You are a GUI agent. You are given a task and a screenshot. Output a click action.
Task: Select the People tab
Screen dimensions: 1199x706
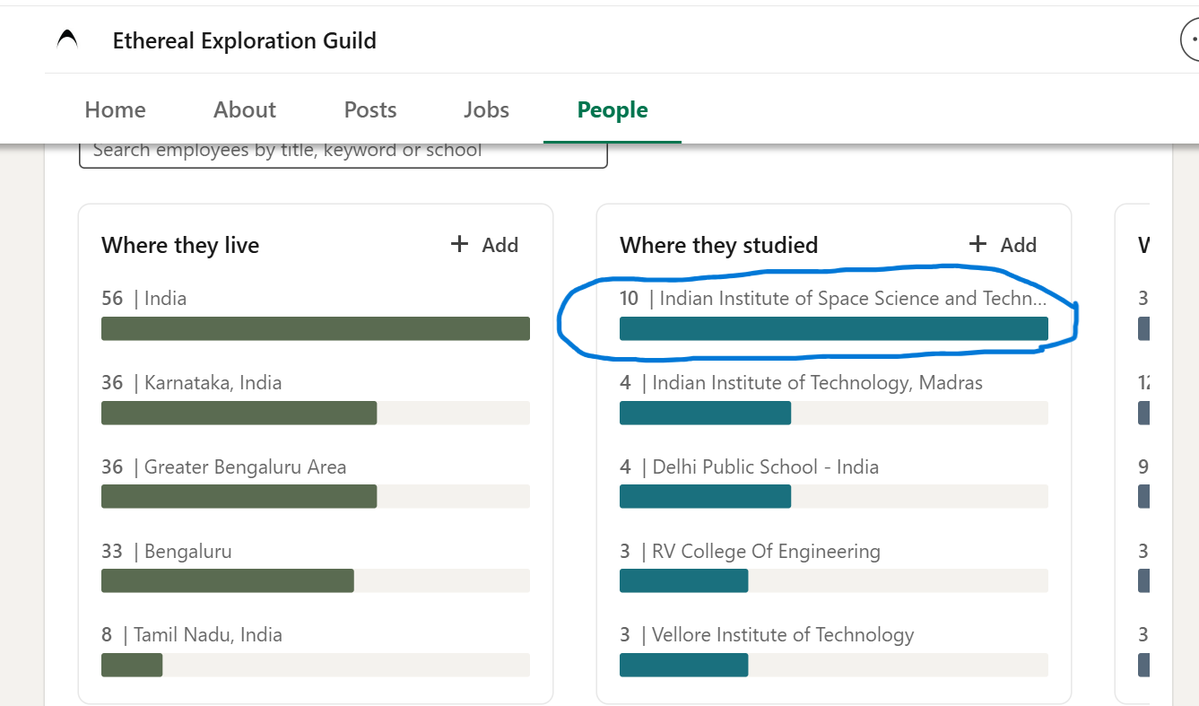pos(612,110)
